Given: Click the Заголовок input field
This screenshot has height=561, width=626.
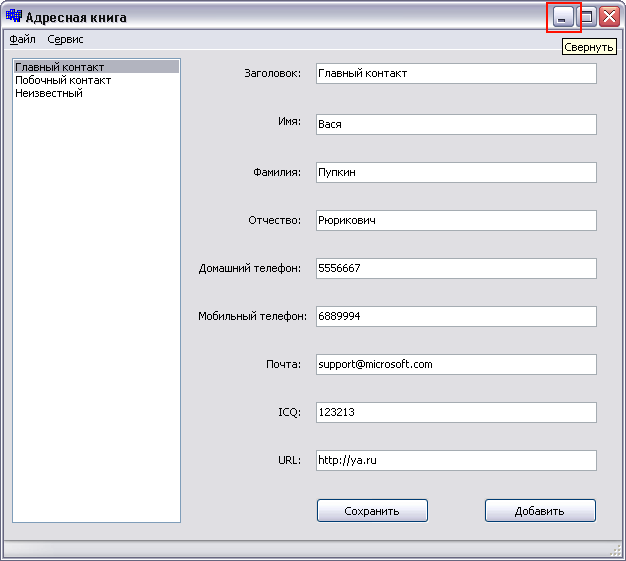Looking at the screenshot, I should click(455, 73).
